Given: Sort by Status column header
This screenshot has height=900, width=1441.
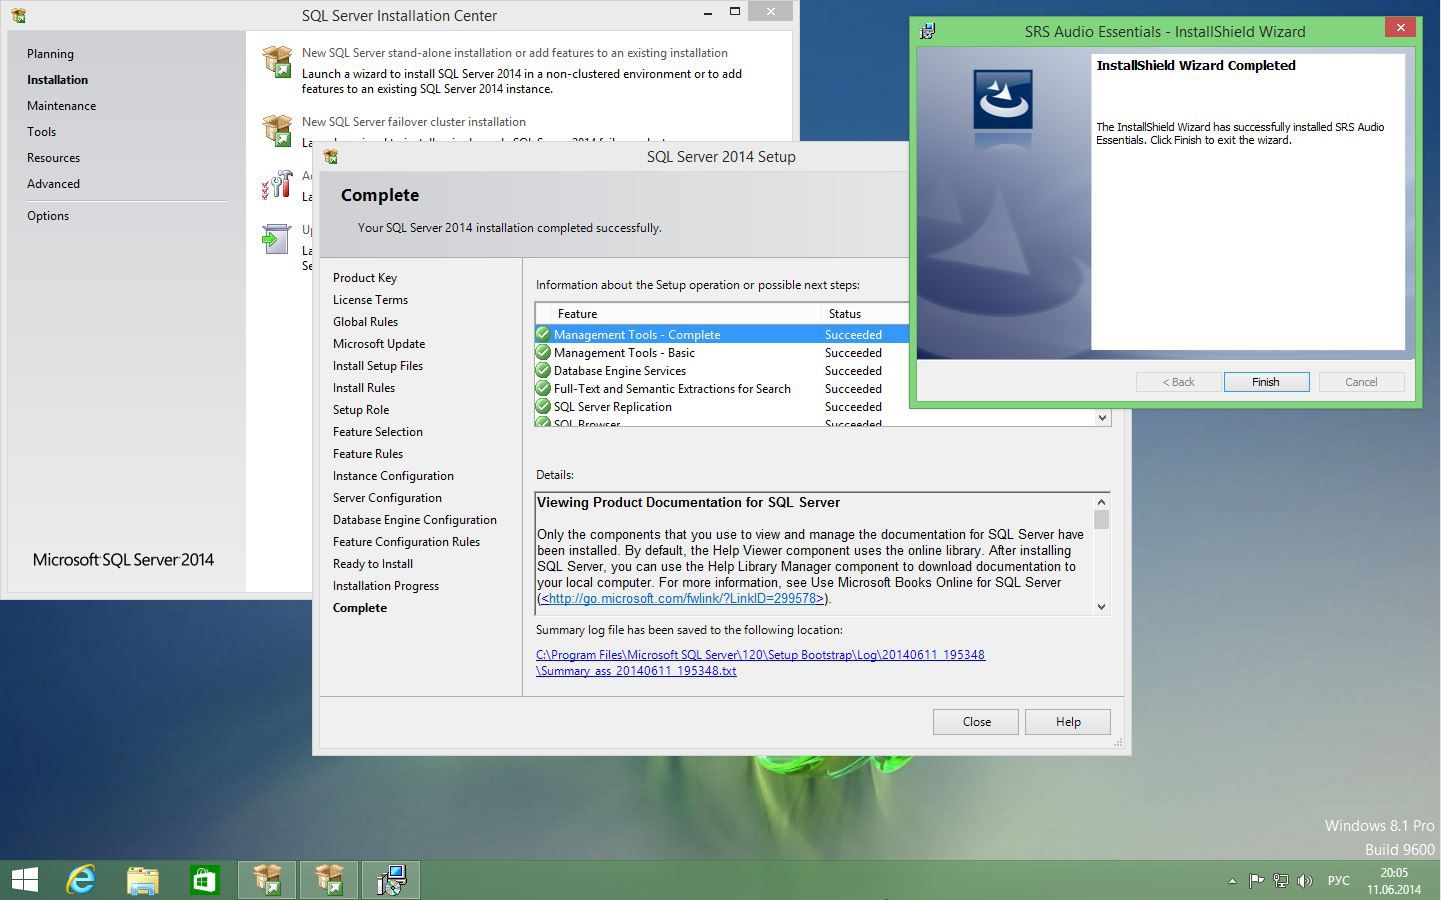Looking at the screenshot, I should tap(865, 314).
